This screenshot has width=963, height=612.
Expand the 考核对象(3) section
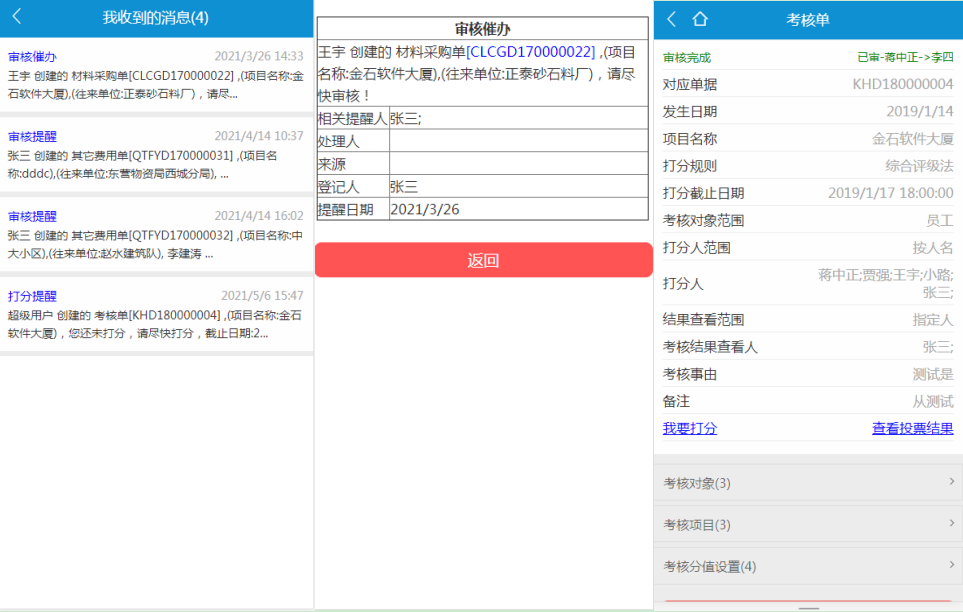[x=808, y=483]
